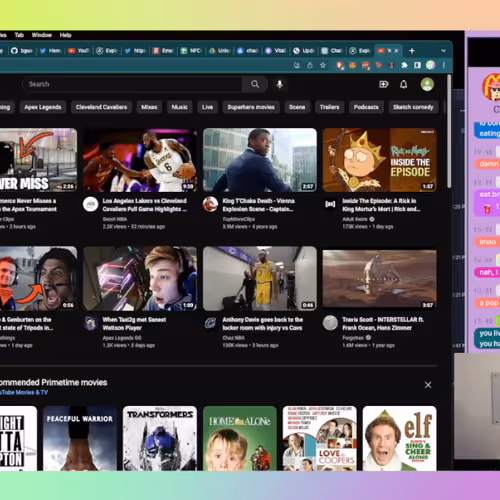Screen dimensions: 500x500
Task: Select the Apex Legends filter chip
Action: coord(43,107)
